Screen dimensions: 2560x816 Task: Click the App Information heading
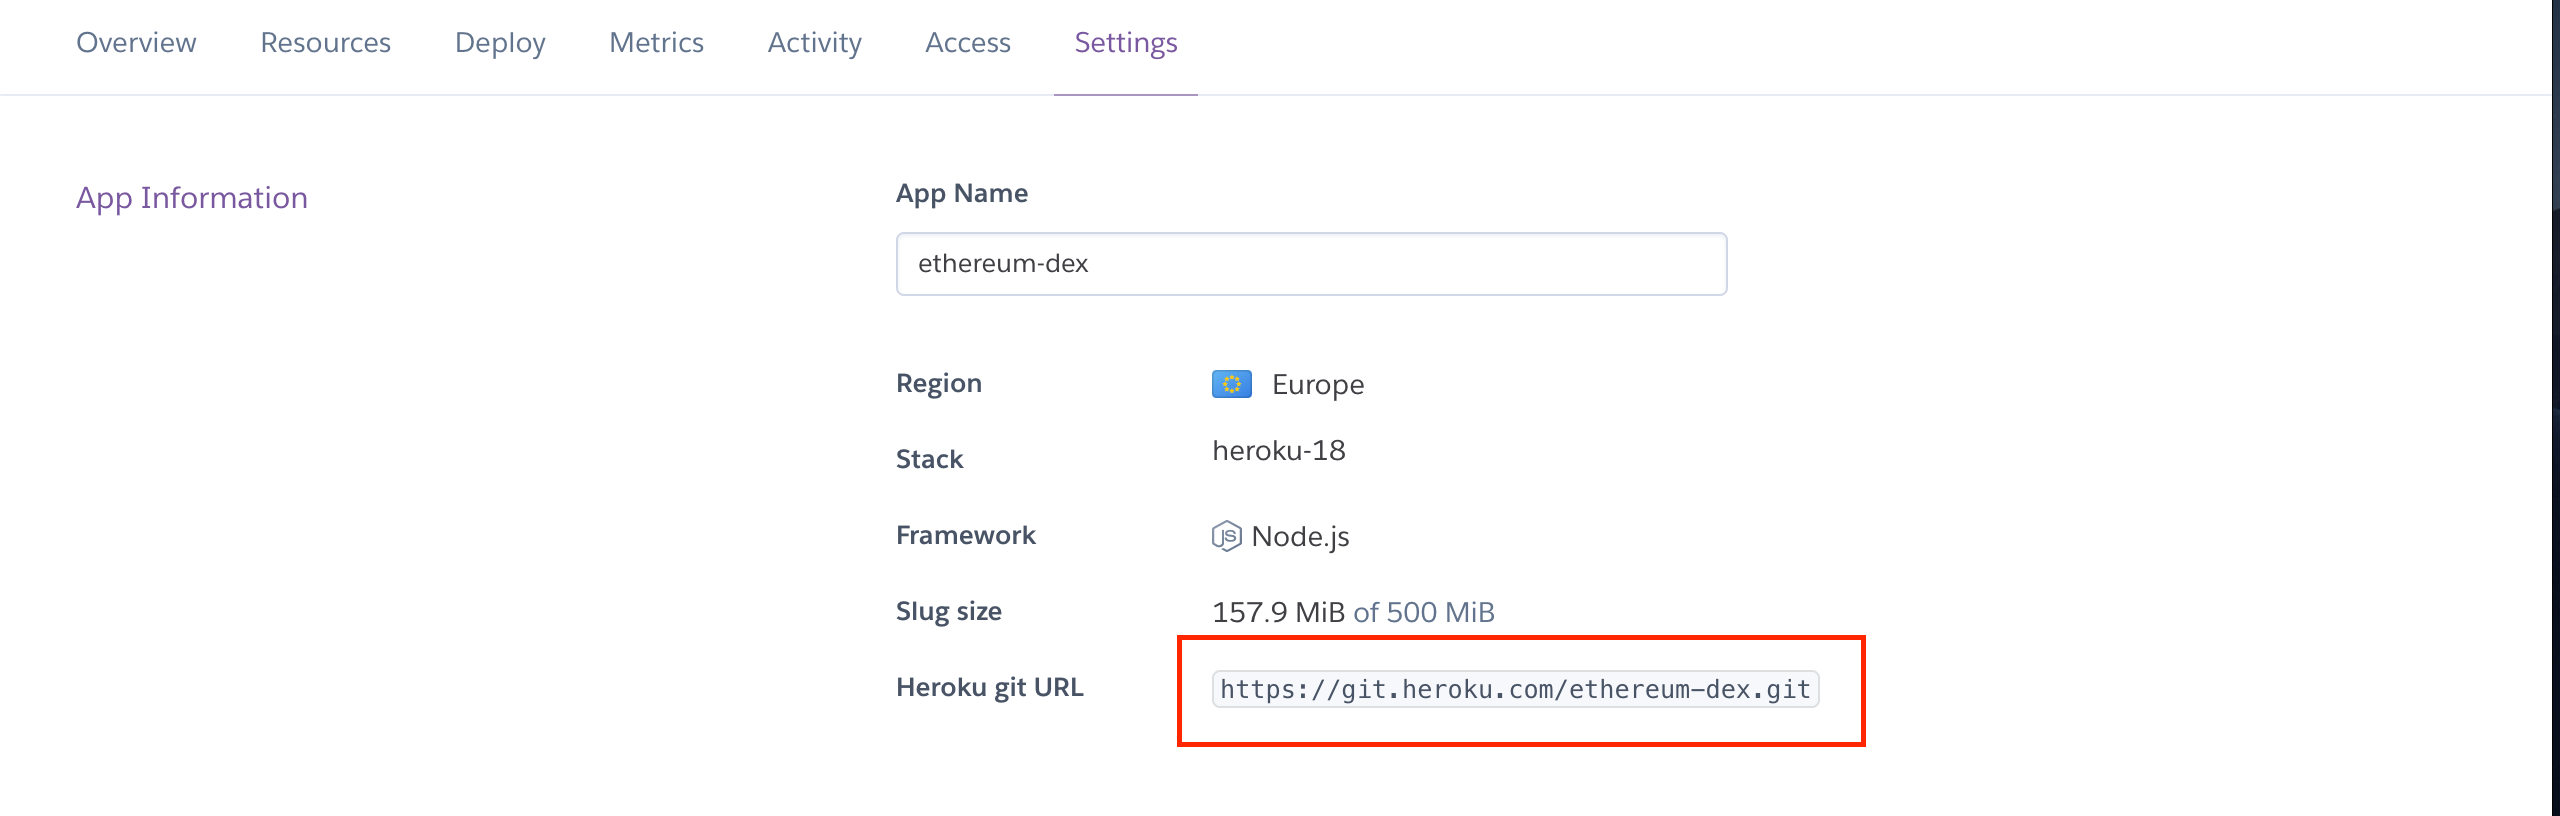point(192,198)
